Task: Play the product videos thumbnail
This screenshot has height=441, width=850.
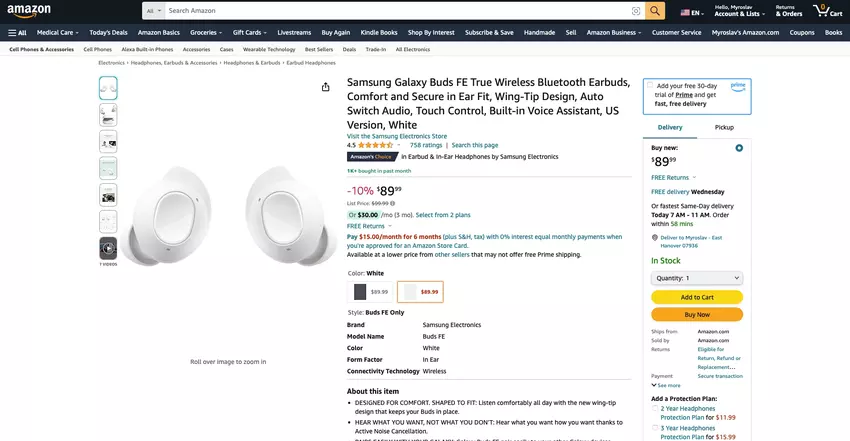Action: click(108, 247)
